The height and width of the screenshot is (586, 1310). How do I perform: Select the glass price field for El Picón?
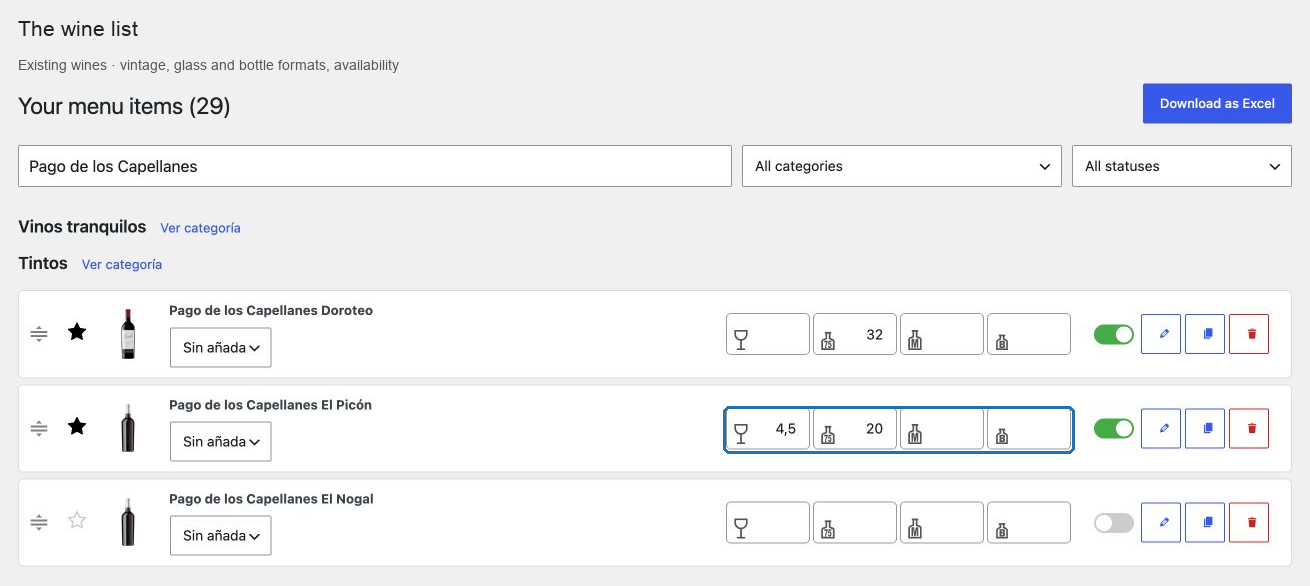click(x=768, y=429)
